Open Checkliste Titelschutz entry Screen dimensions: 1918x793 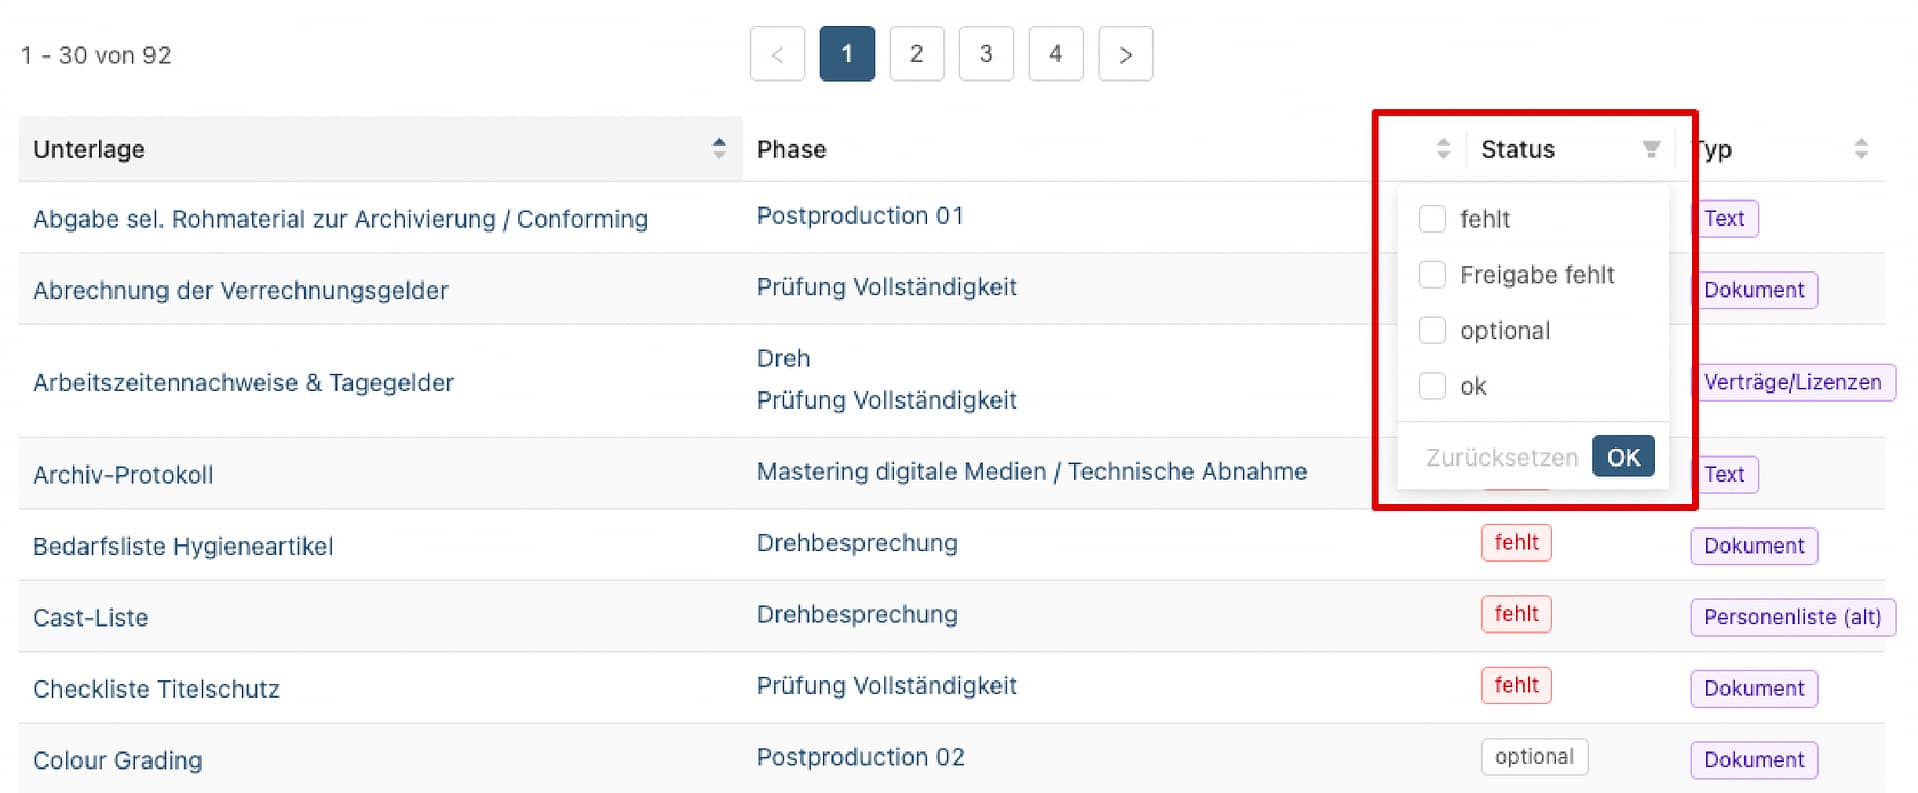pyautogui.click(x=156, y=689)
